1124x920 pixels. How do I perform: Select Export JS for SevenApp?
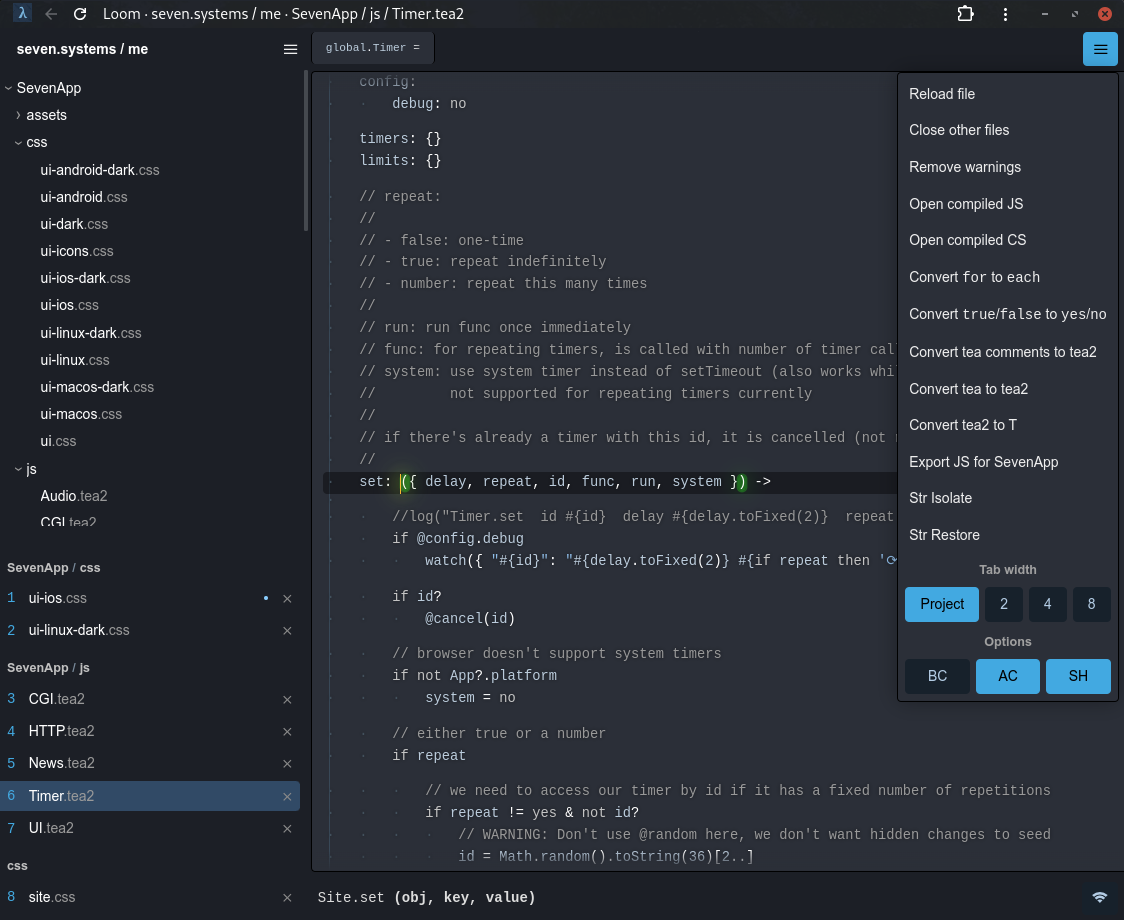tap(1007, 462)
